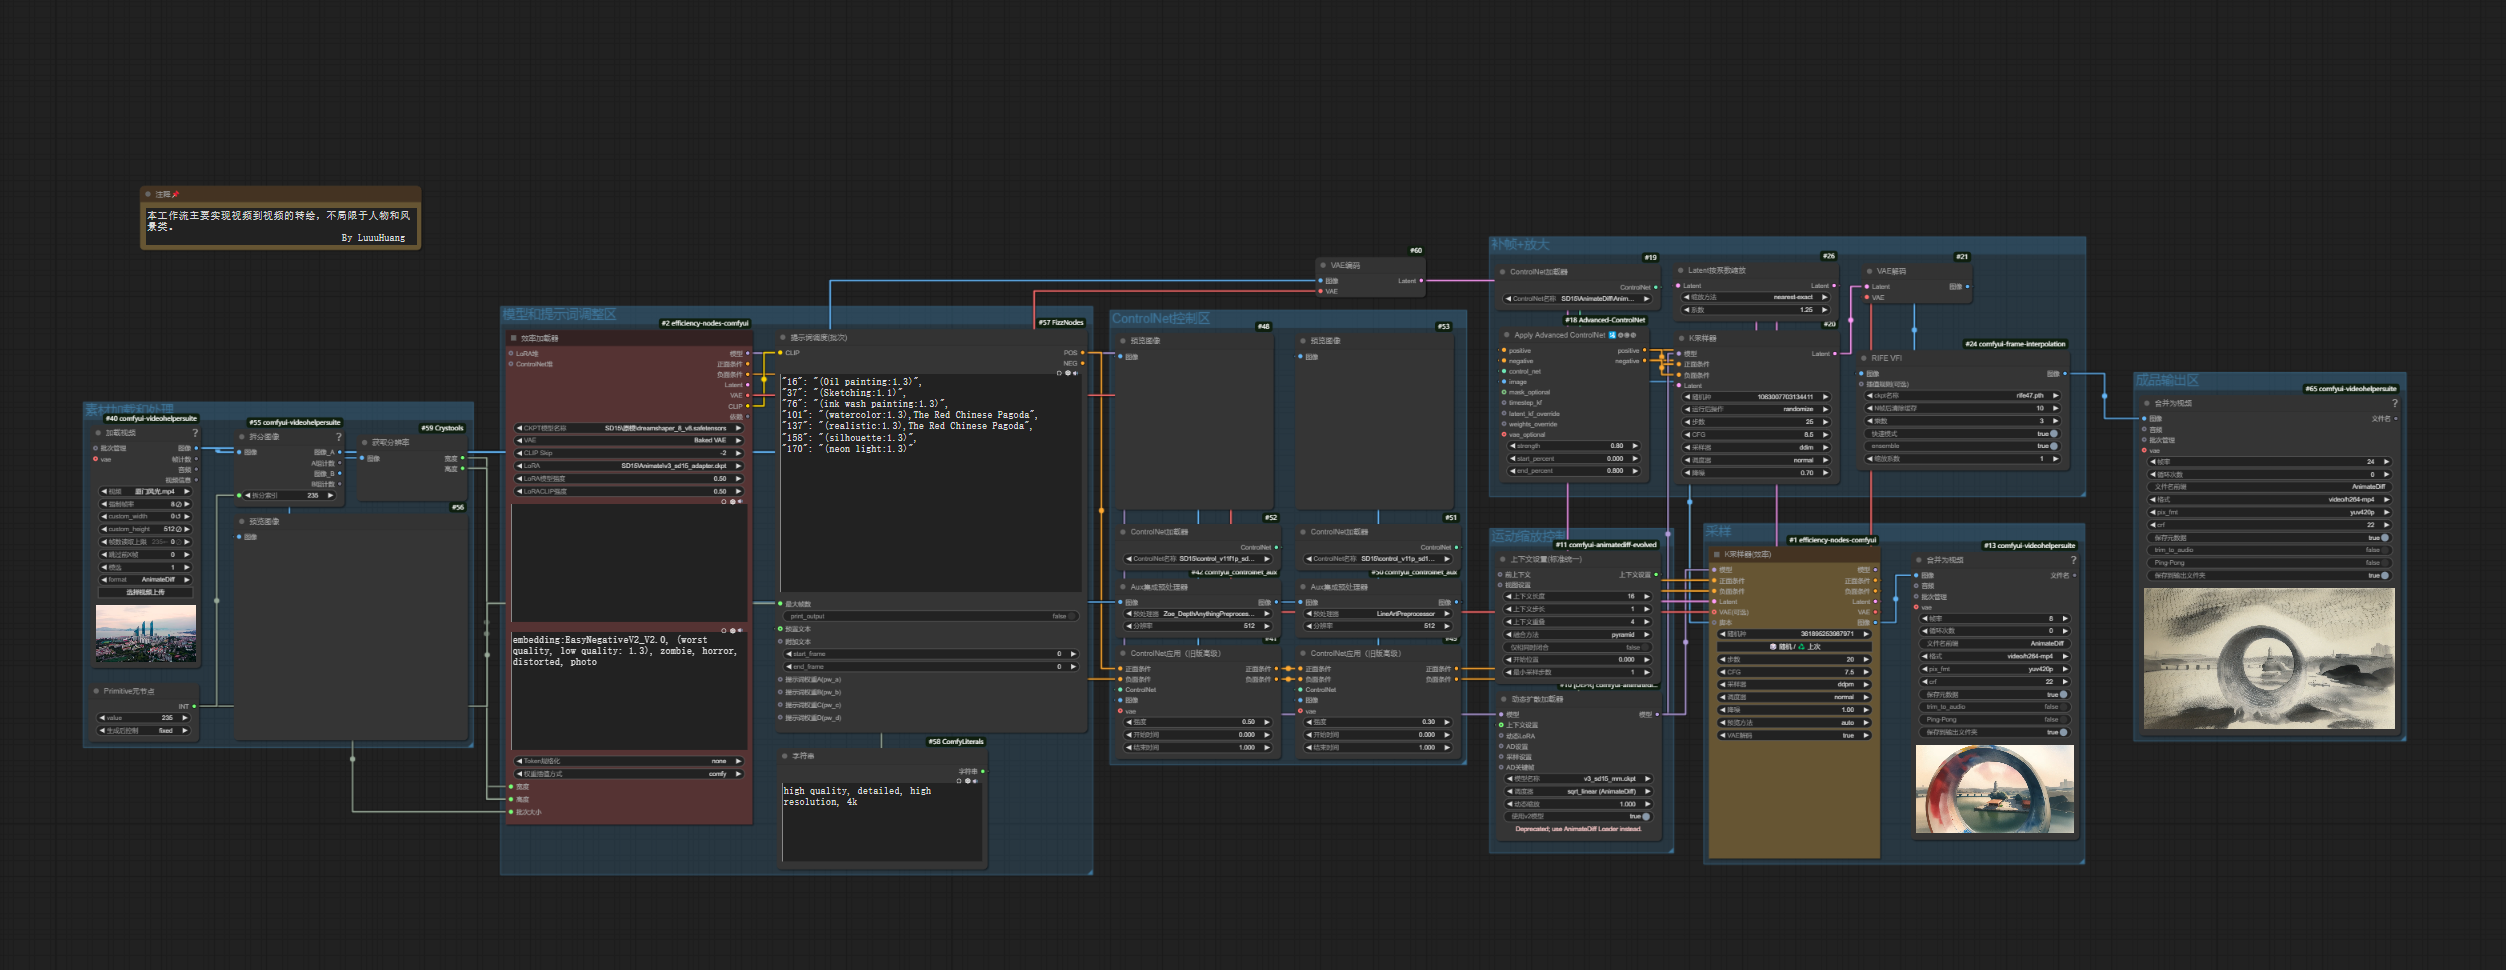
Task: Click the 'Deprecated; use AnimateDiff Loader instead' warning text
Action: click(x=1578, y=829)
